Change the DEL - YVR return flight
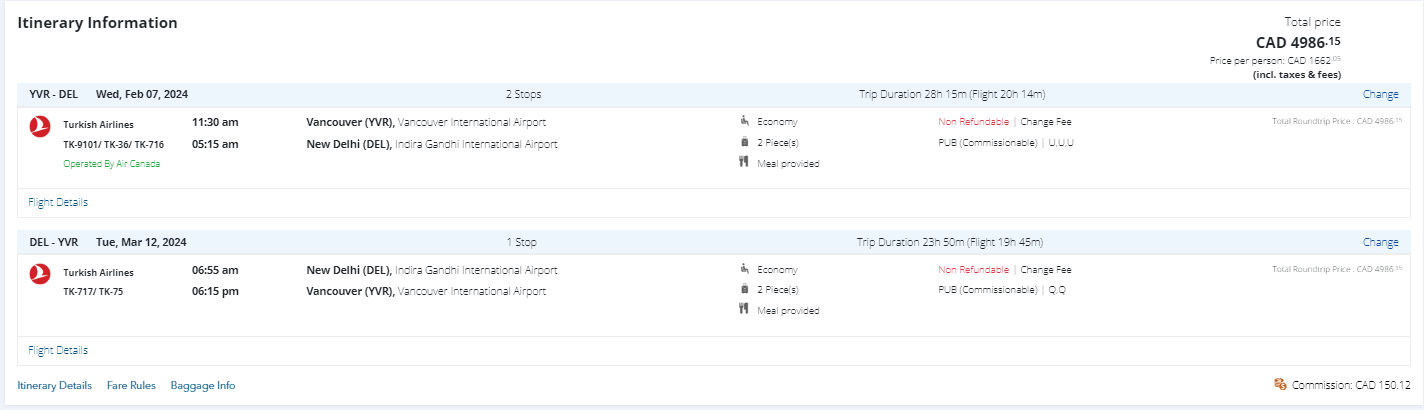Image resolution: width=1424 pixels, height=410 pixels. pos(1380,242)
